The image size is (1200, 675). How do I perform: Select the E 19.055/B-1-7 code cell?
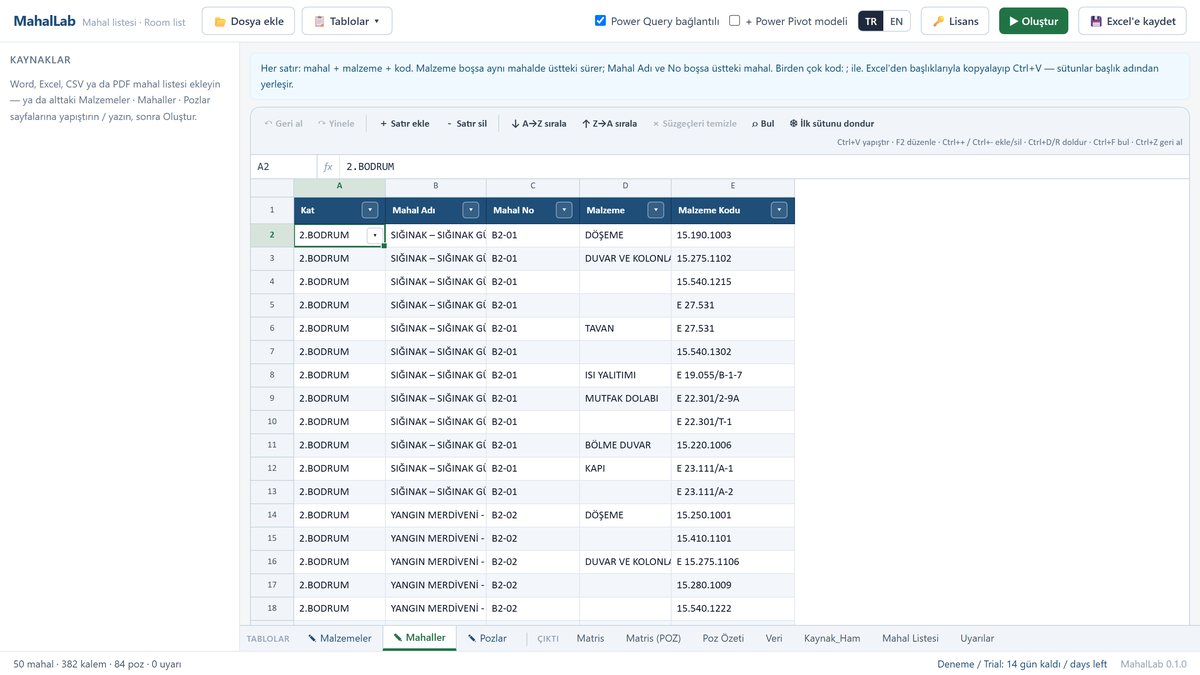coord(733,375)
